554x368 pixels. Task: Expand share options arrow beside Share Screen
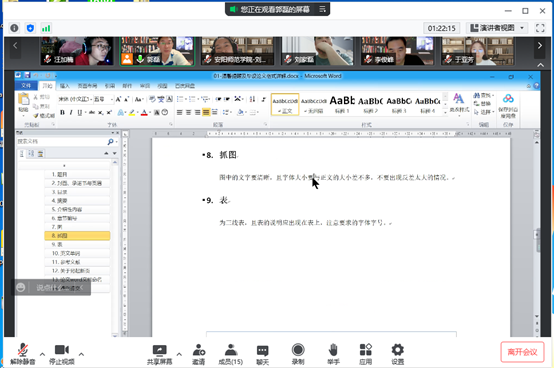coord(179,354)
